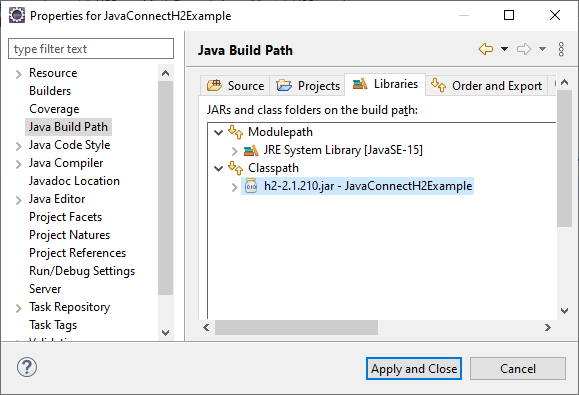Image resolution: width=579 pixels, height=395 pixels.
Task: Collapse the Modulepath node
Action: [x=219, y=132]
